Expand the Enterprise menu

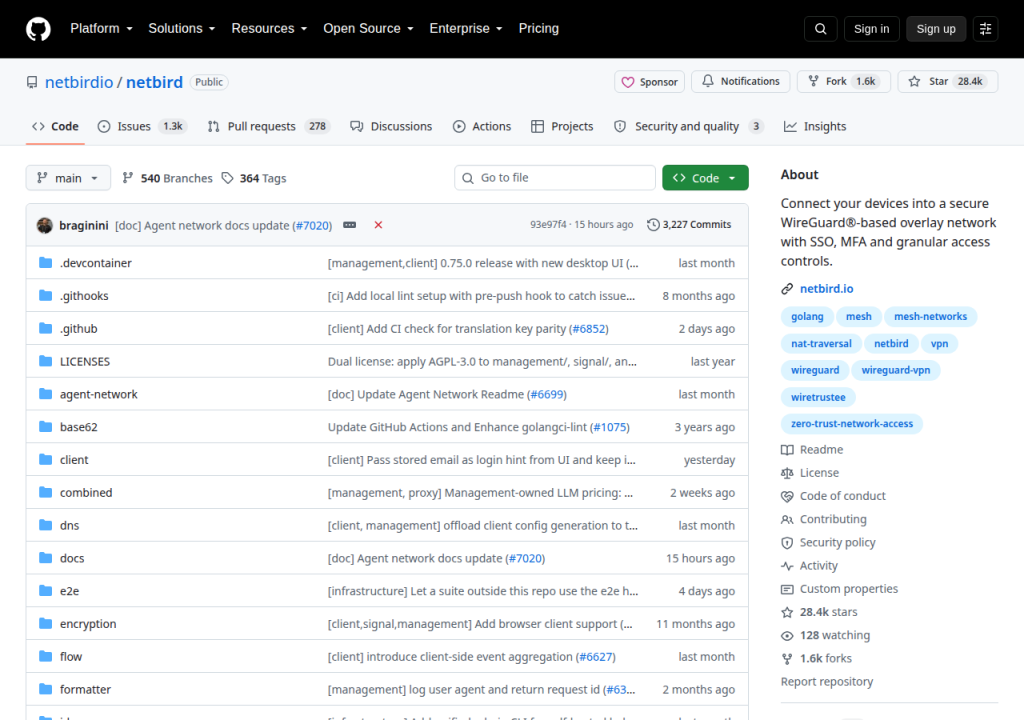point(466,29)
